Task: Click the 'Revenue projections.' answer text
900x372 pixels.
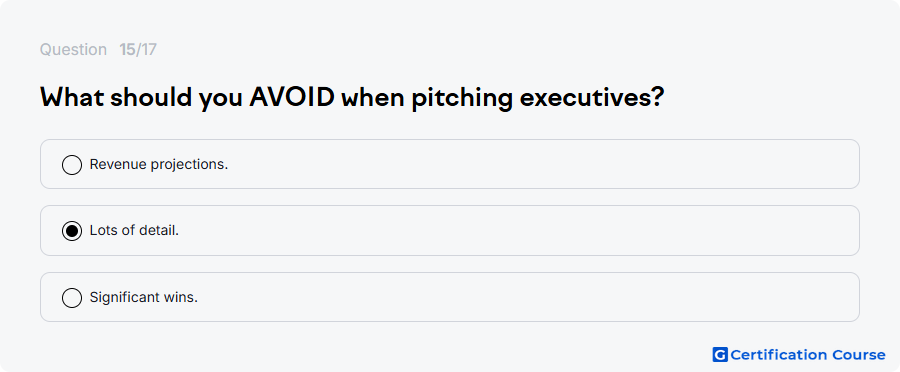Action: [x=159, y=165]
